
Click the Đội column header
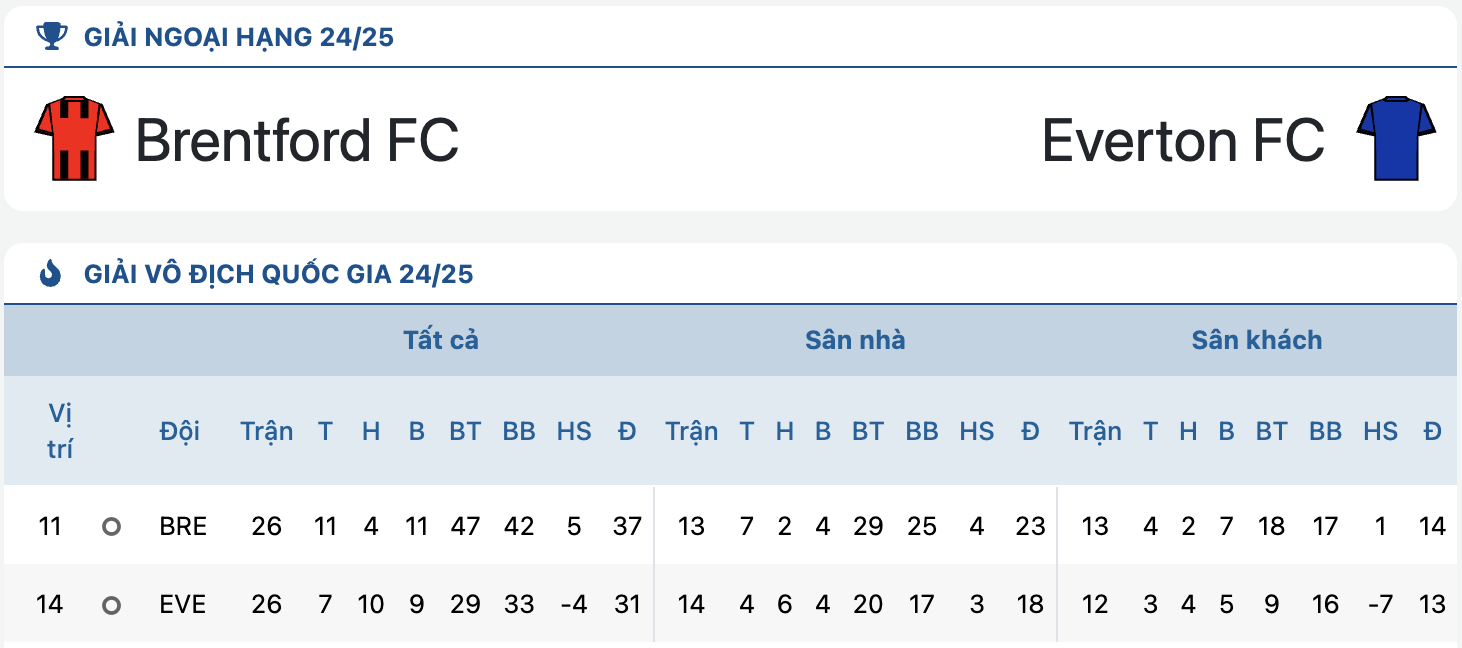pyautogui.click(x=180, y=431)
